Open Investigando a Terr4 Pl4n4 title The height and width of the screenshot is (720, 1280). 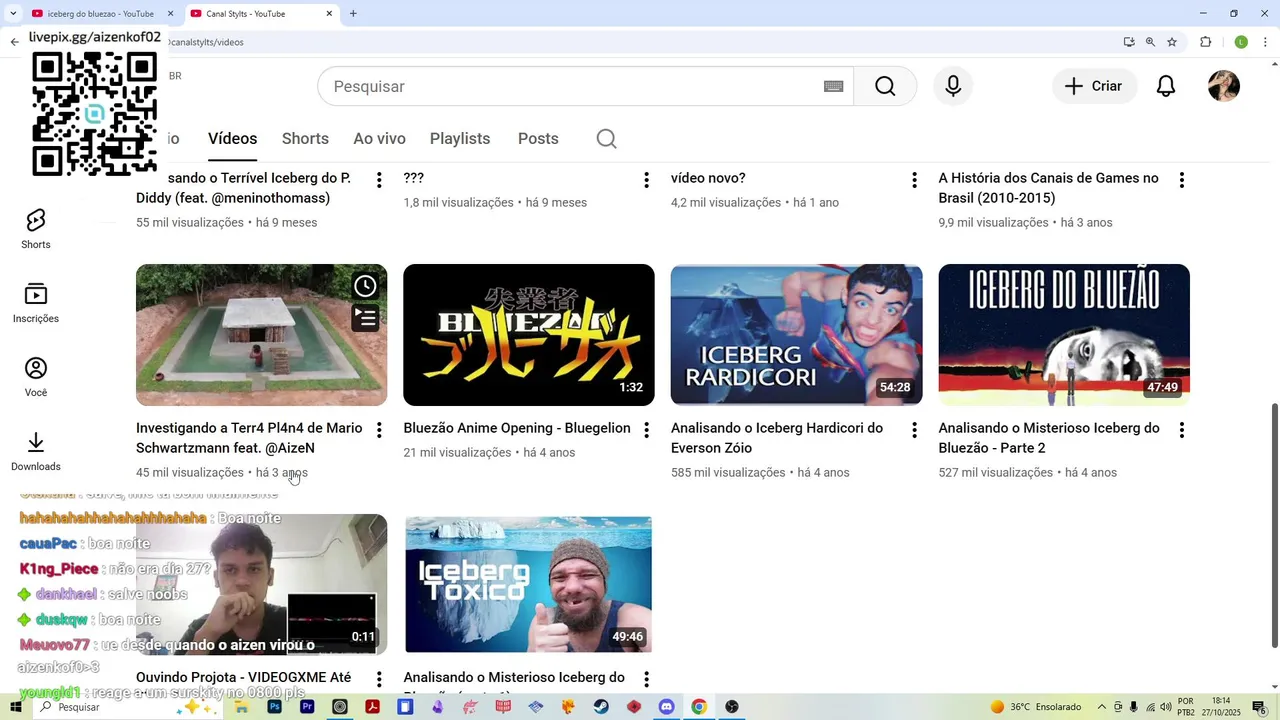249,438
